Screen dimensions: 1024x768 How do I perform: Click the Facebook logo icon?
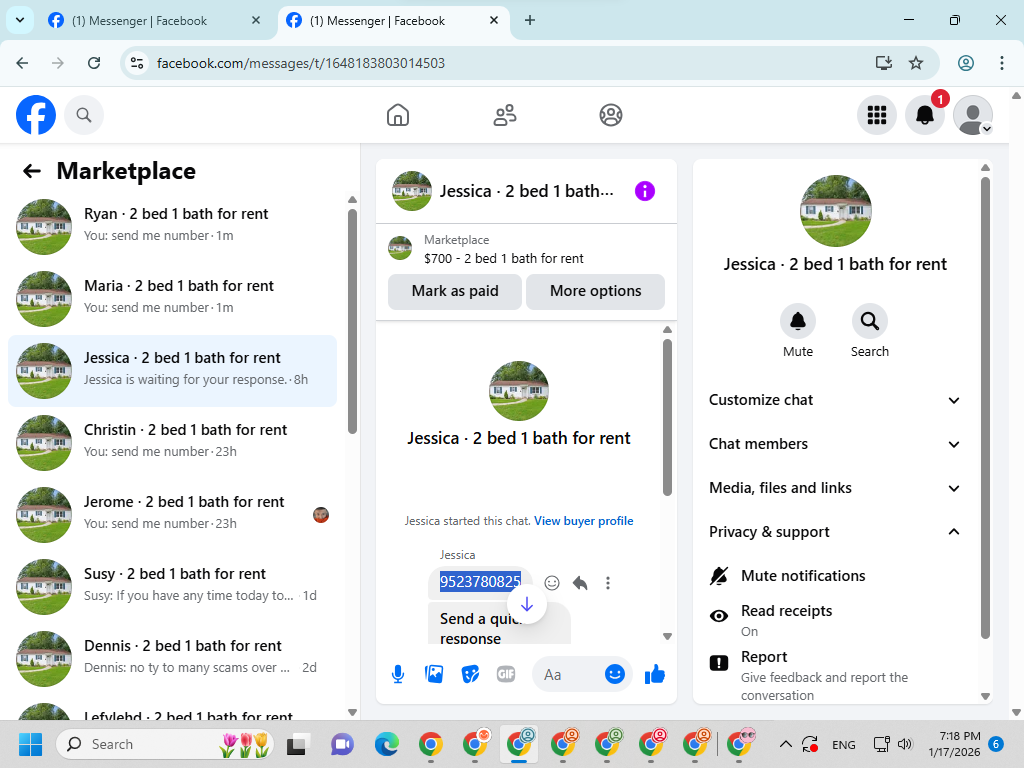click(x=36, y=115)
